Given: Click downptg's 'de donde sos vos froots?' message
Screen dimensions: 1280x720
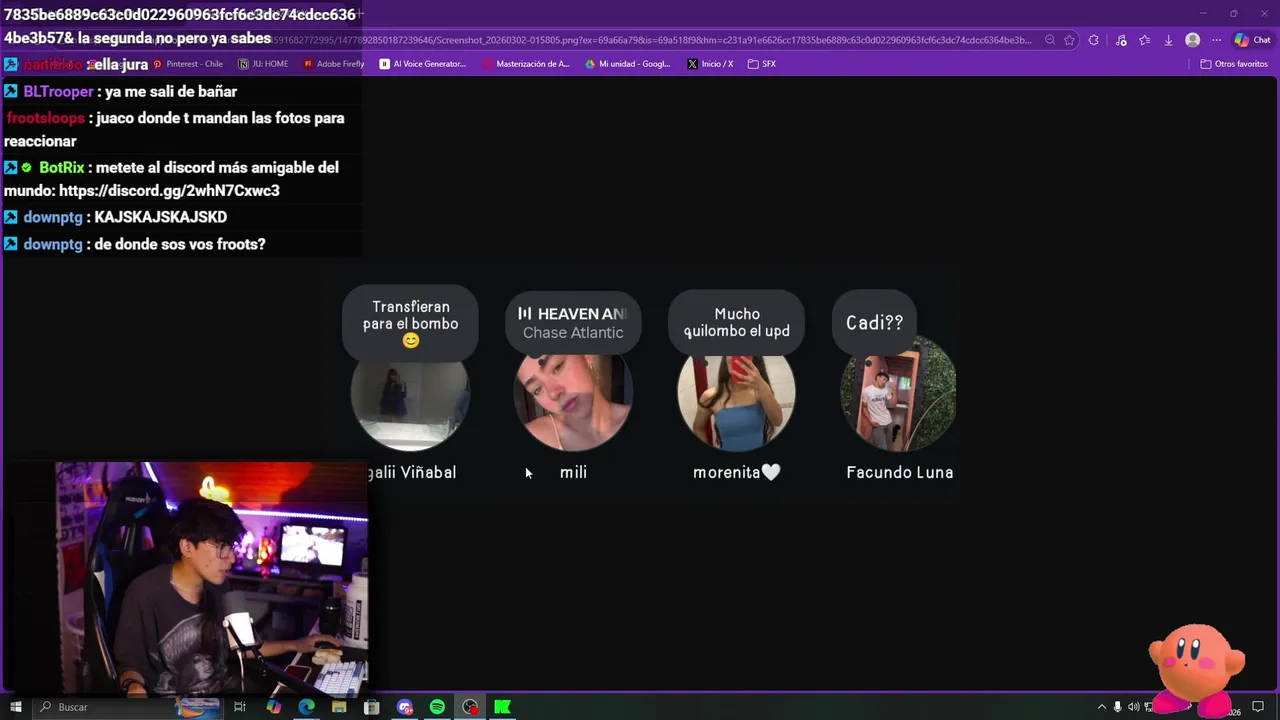Looking at the screenshot, I should pos(180,244).
